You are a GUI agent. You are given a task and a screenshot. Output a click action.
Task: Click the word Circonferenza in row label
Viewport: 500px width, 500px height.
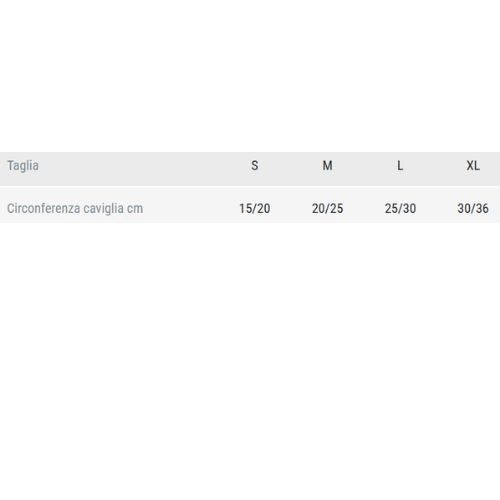coord(44,209)
